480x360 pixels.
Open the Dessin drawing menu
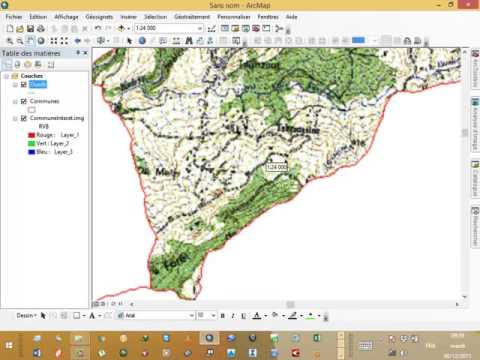coord(27,315)
